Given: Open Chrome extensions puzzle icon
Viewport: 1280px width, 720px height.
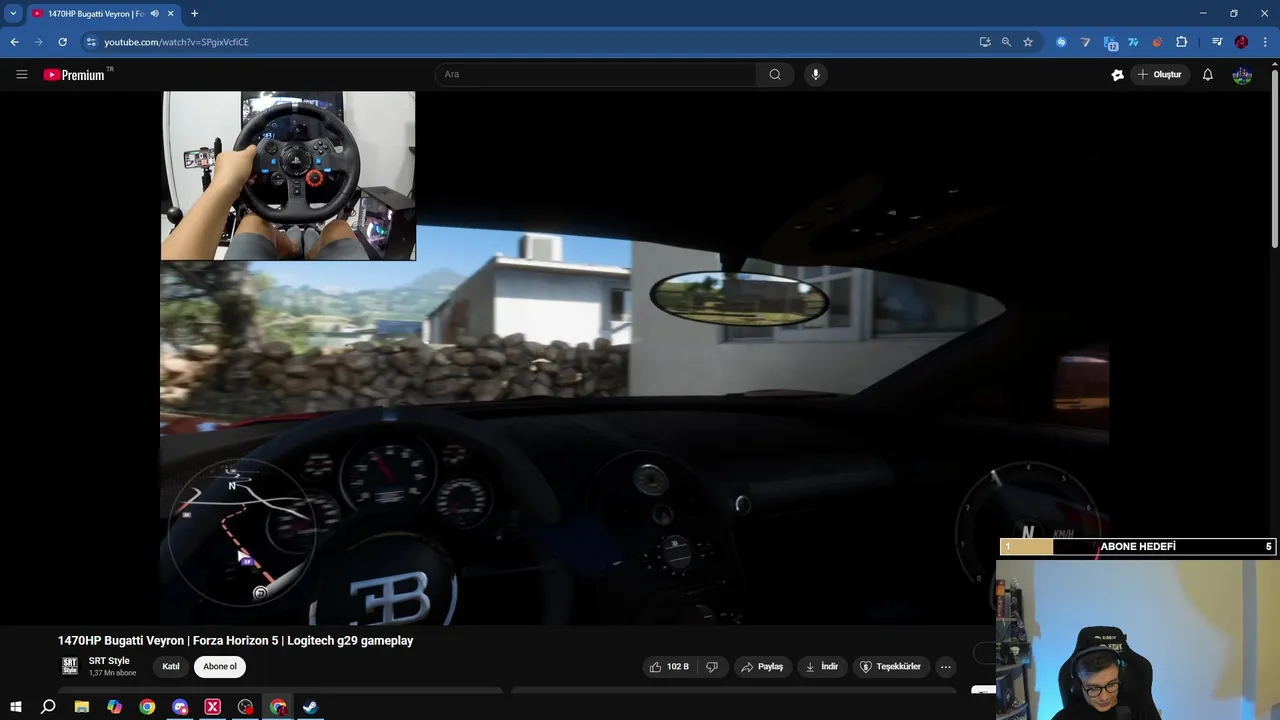Looking at the screenshot, I should point(1182,42).
